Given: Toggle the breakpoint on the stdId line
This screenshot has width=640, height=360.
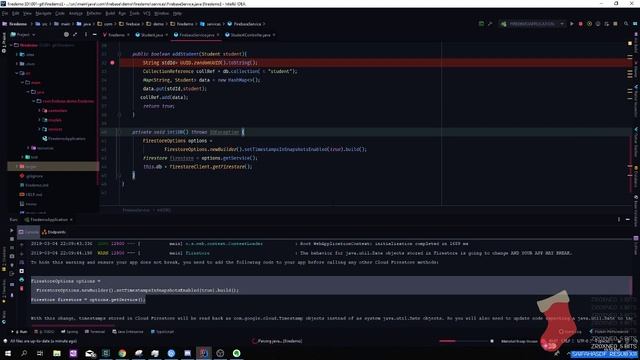Looking at the screenshot, I should click(112, 63).
